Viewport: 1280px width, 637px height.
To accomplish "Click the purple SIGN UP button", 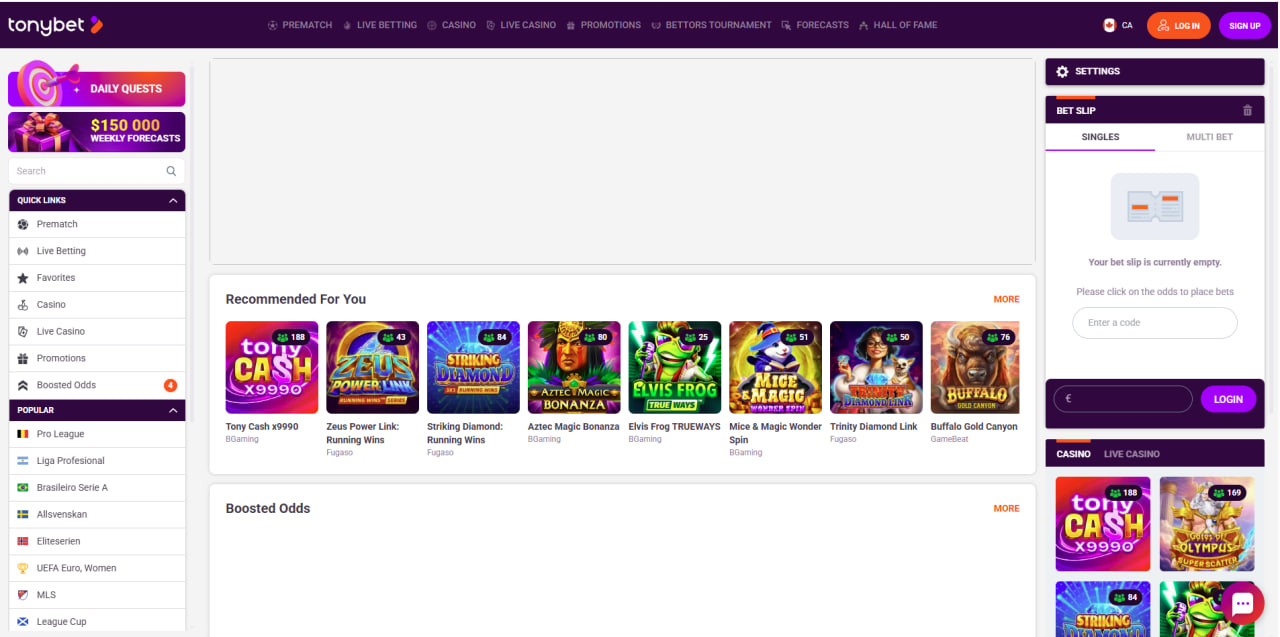I will click(1245, 26).
